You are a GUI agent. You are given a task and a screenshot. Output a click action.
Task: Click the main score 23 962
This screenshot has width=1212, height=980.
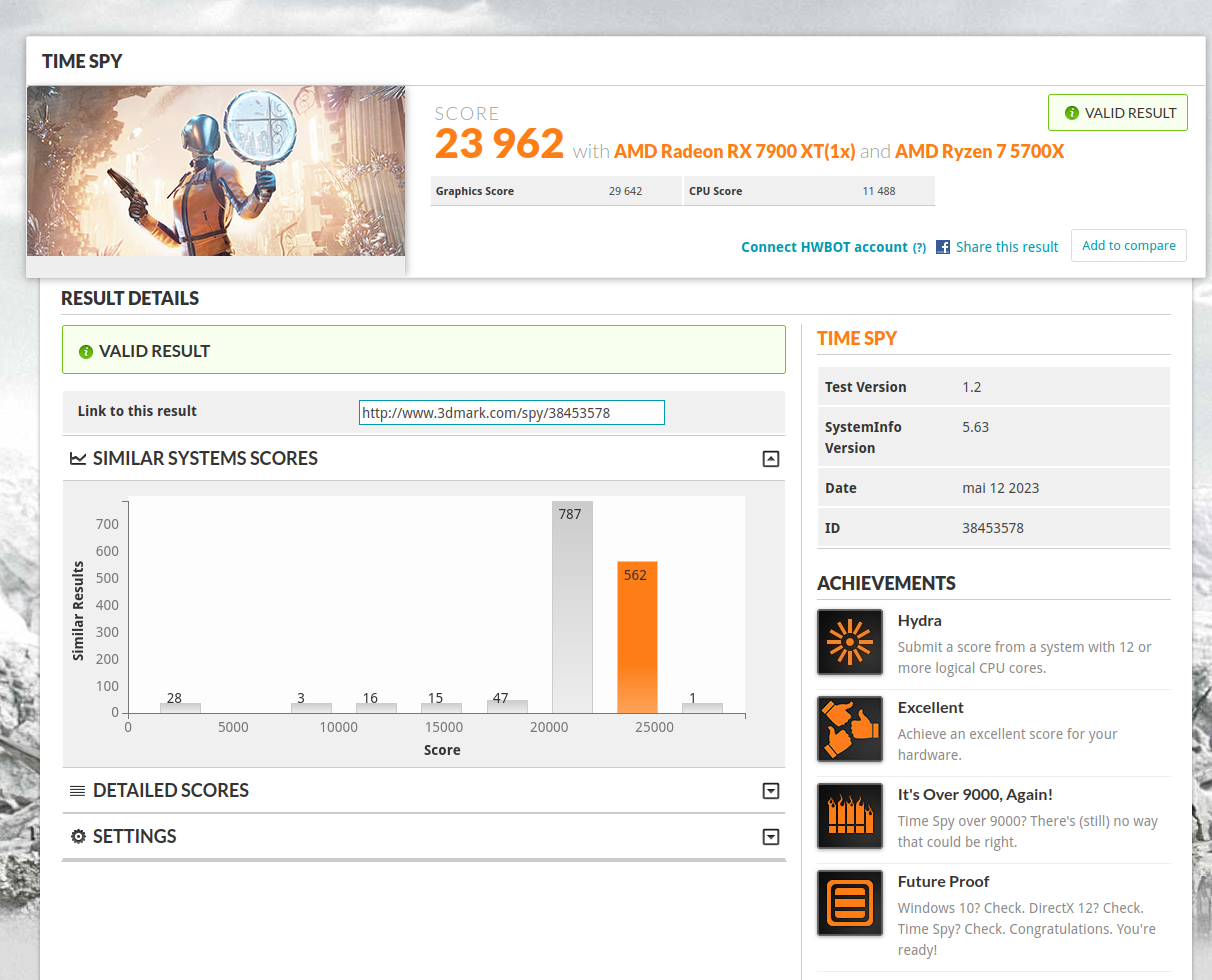point(499,144)
